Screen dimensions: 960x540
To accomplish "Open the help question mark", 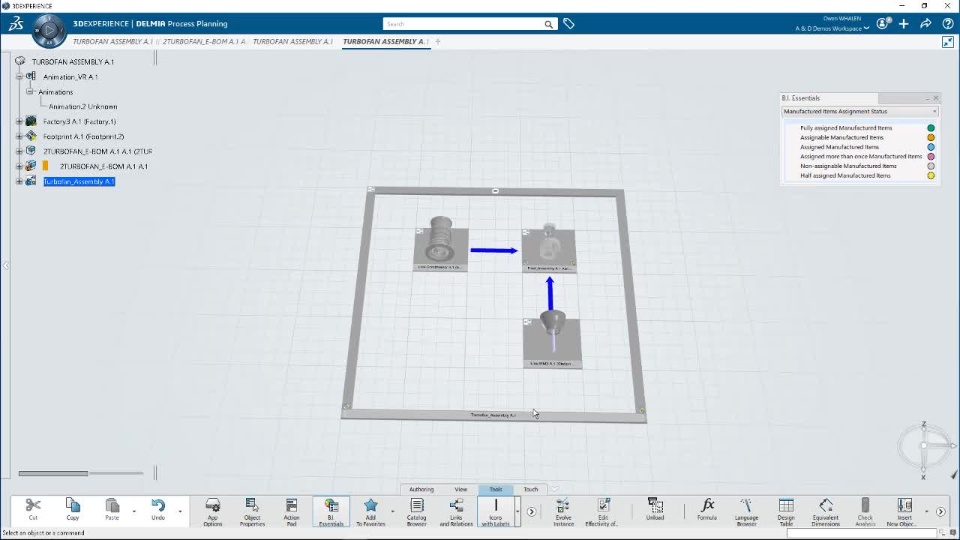I will coord(948,24).
